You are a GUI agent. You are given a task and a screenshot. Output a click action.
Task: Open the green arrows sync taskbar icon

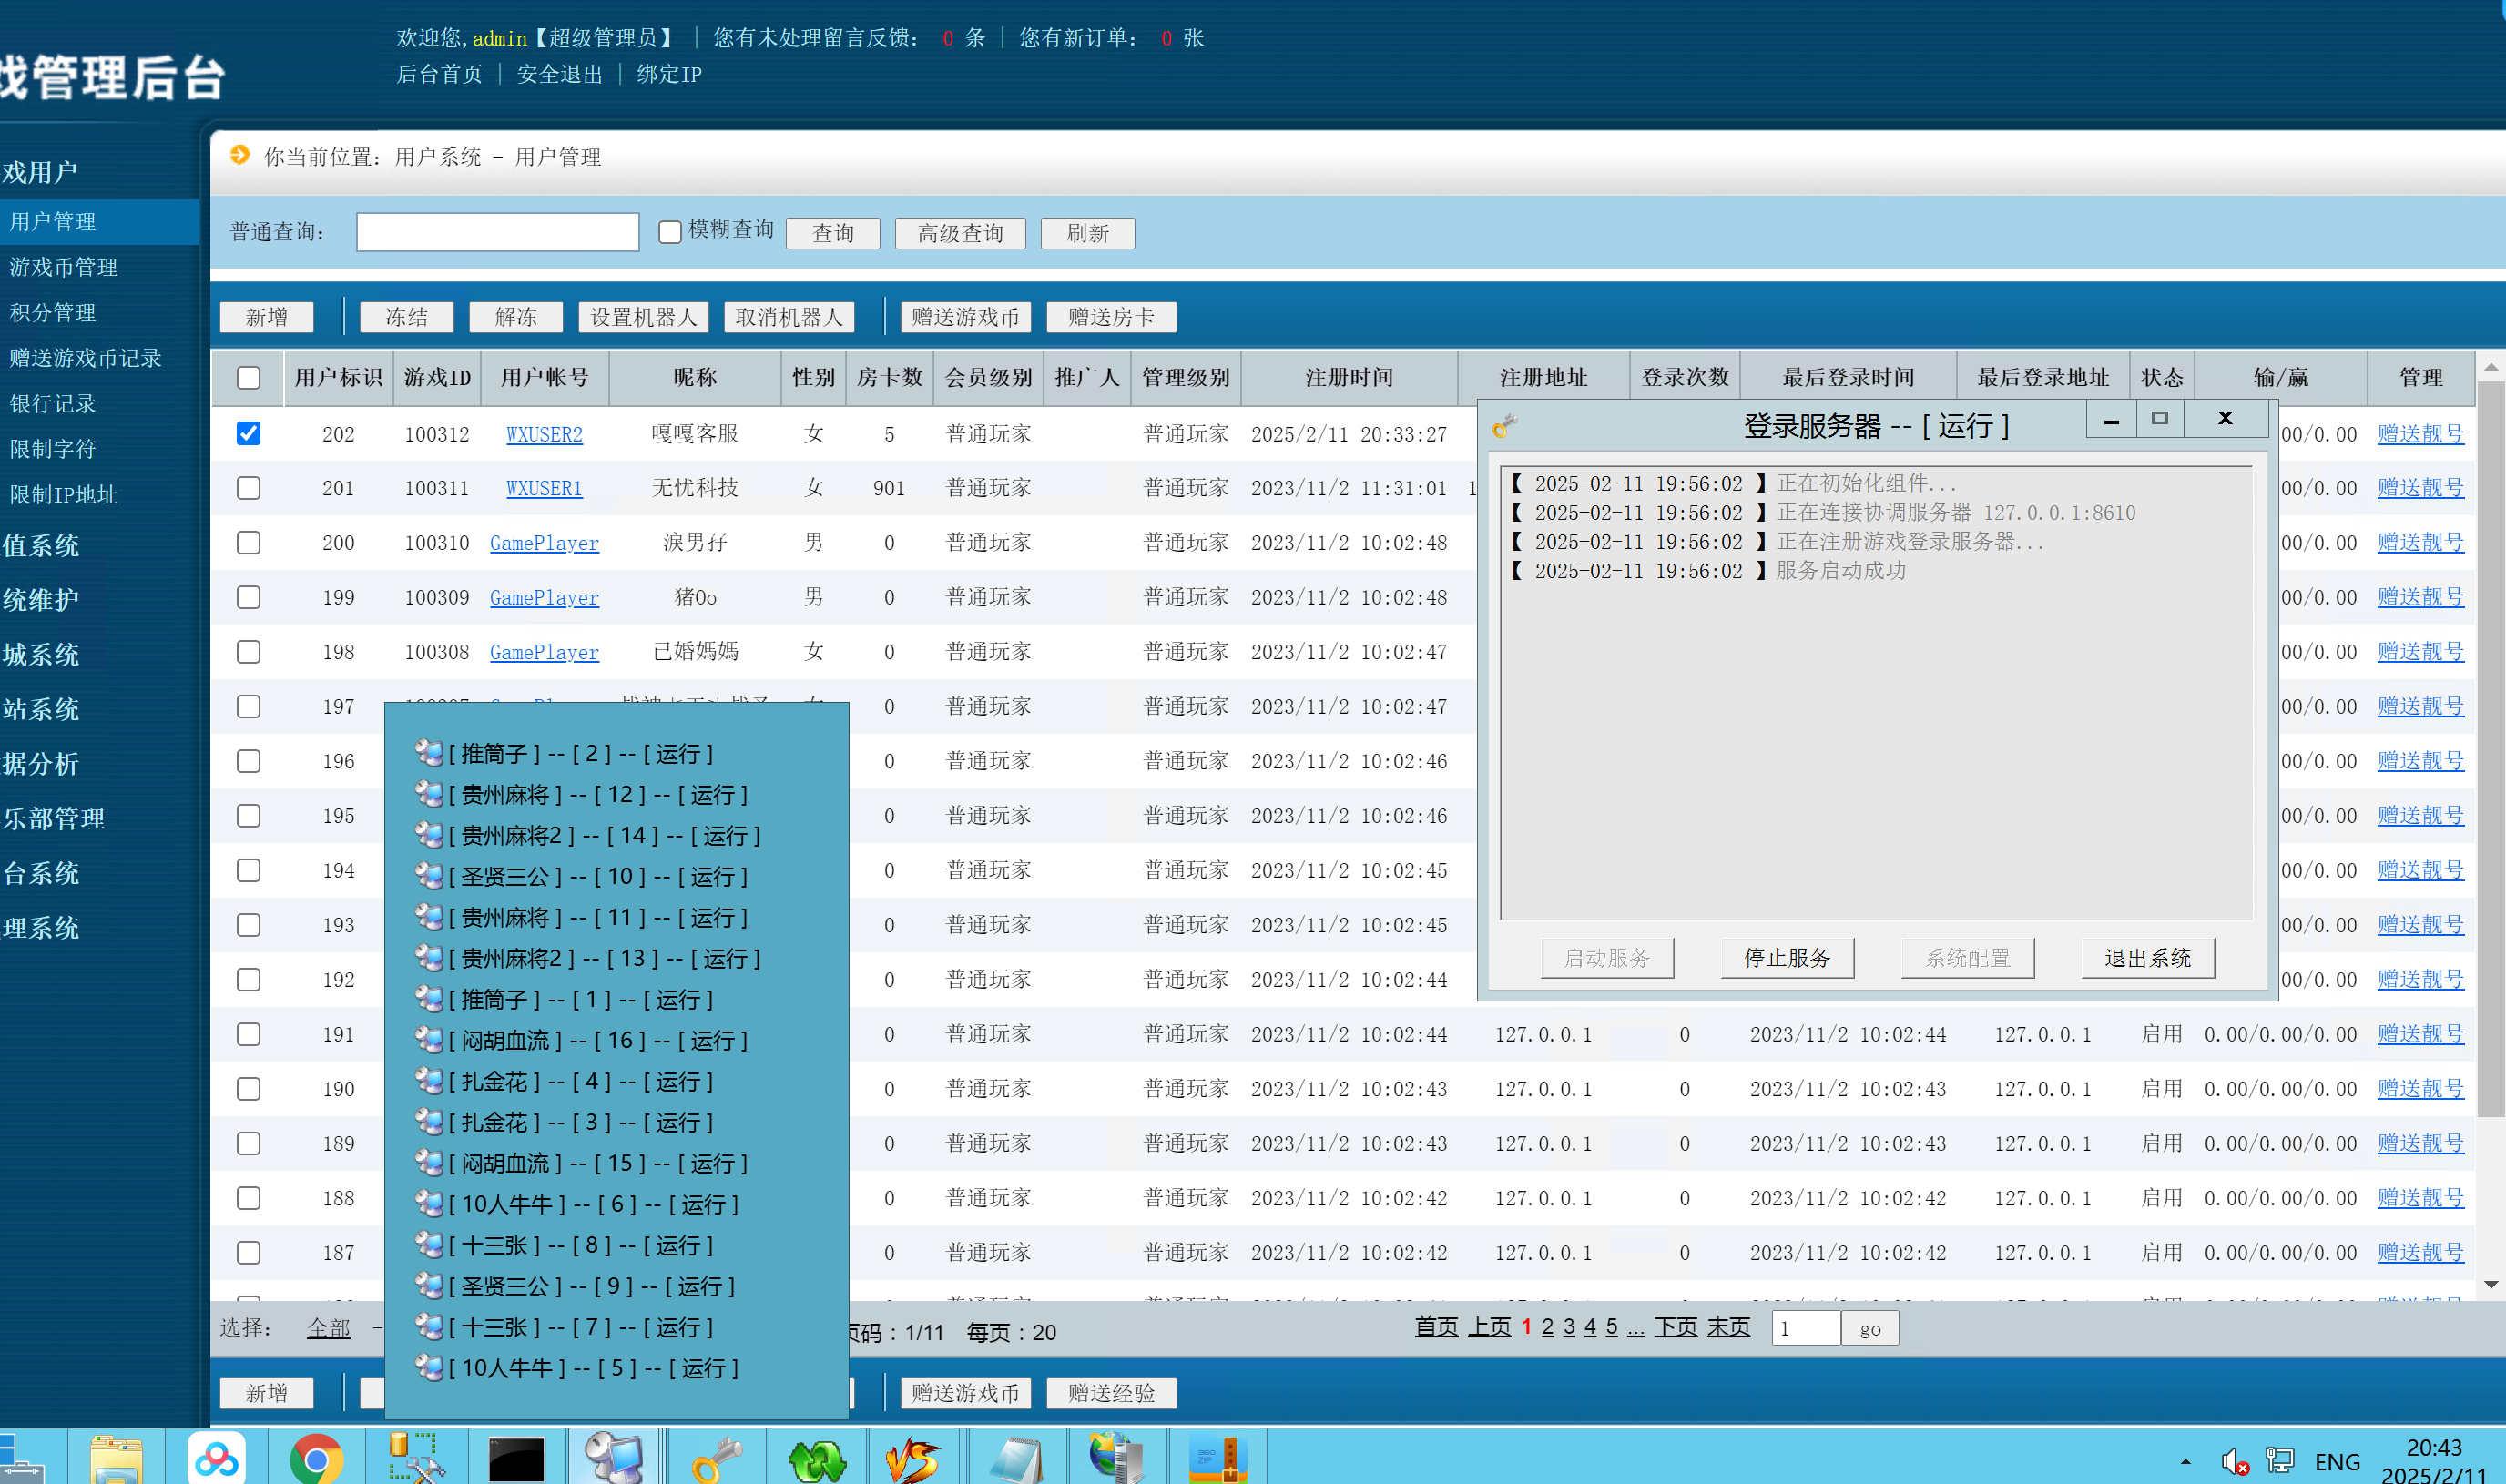[x=816, y=1459]
